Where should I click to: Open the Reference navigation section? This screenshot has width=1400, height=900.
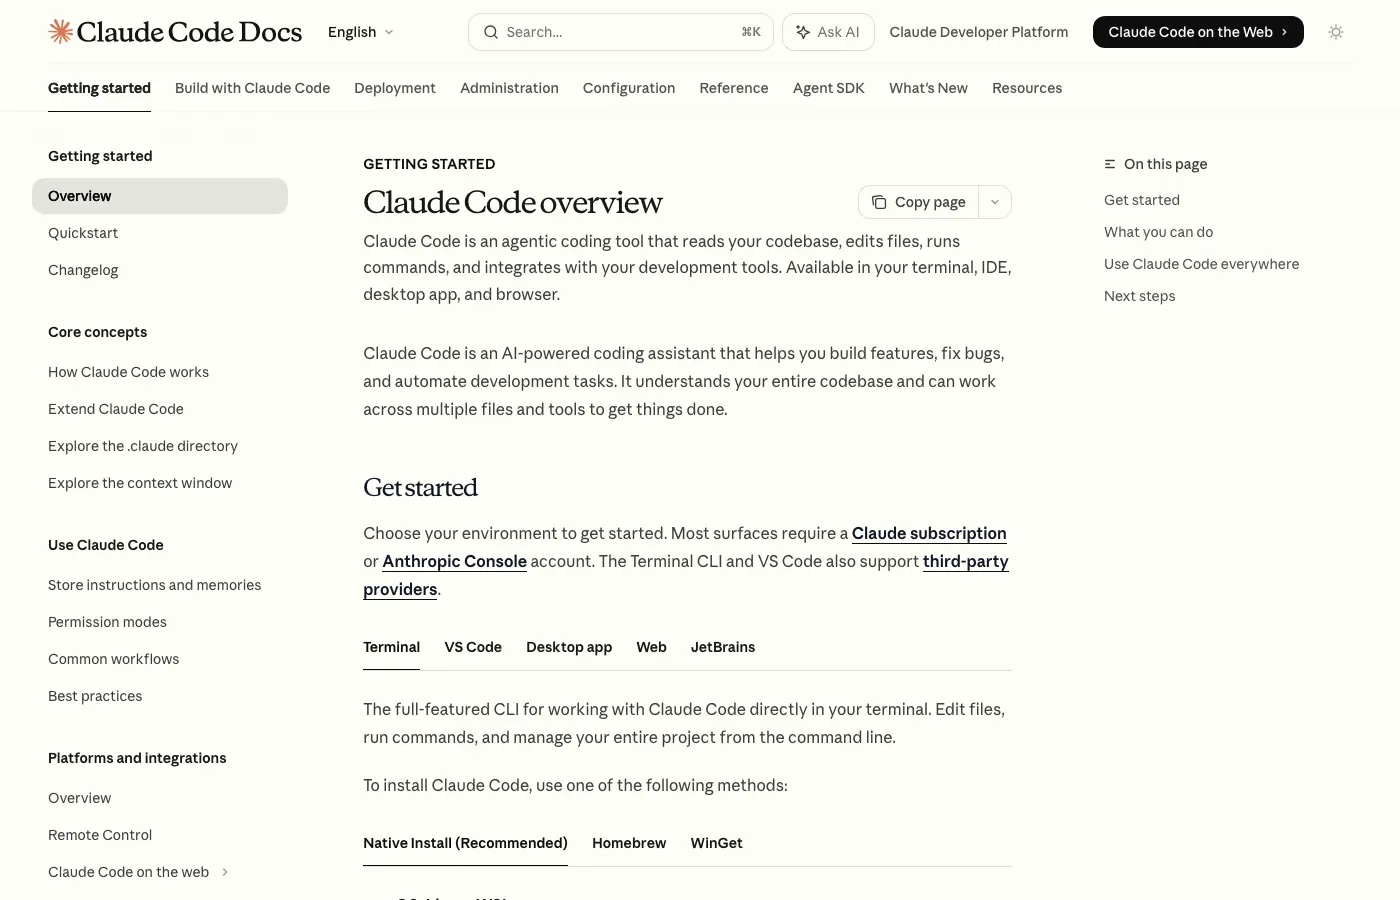tap(734, 88)
